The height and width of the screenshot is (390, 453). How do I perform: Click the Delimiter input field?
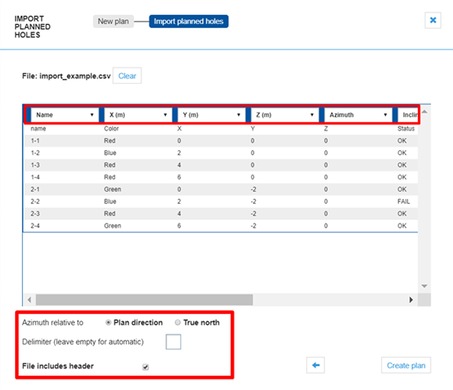tap(173, 342)
